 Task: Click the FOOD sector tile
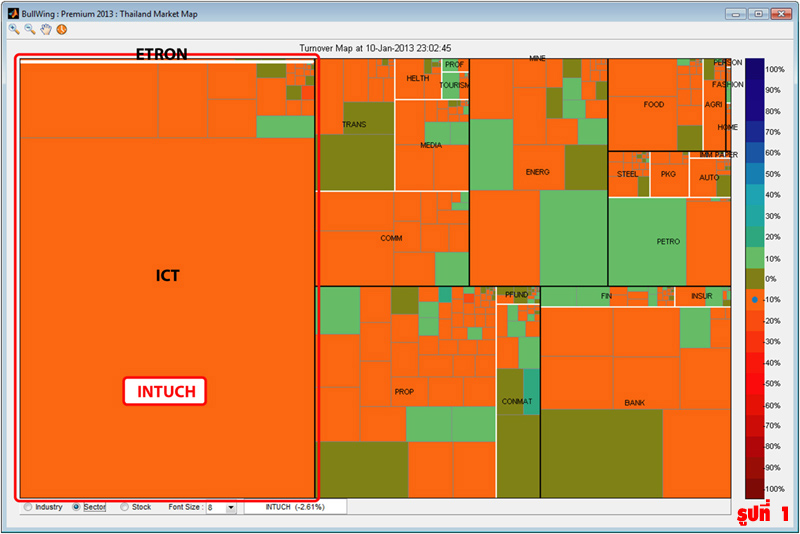click(x=653, y=104)
